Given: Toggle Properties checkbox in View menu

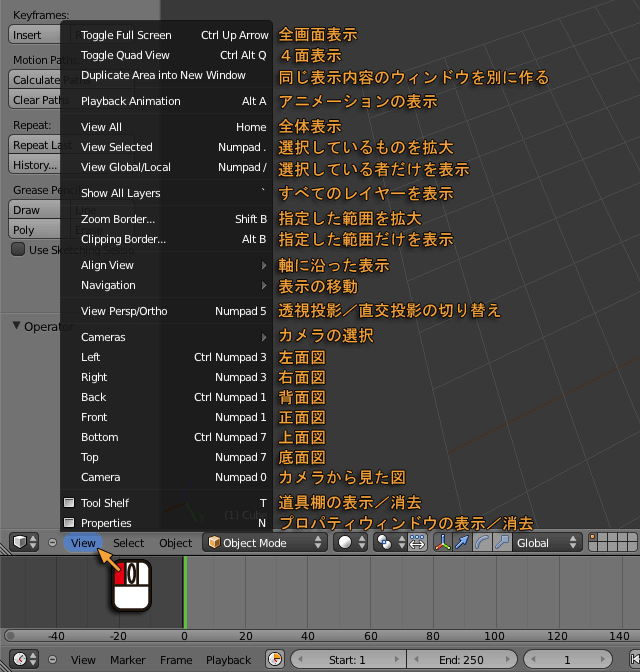Looking at the screenshot, I should [69, 523].
